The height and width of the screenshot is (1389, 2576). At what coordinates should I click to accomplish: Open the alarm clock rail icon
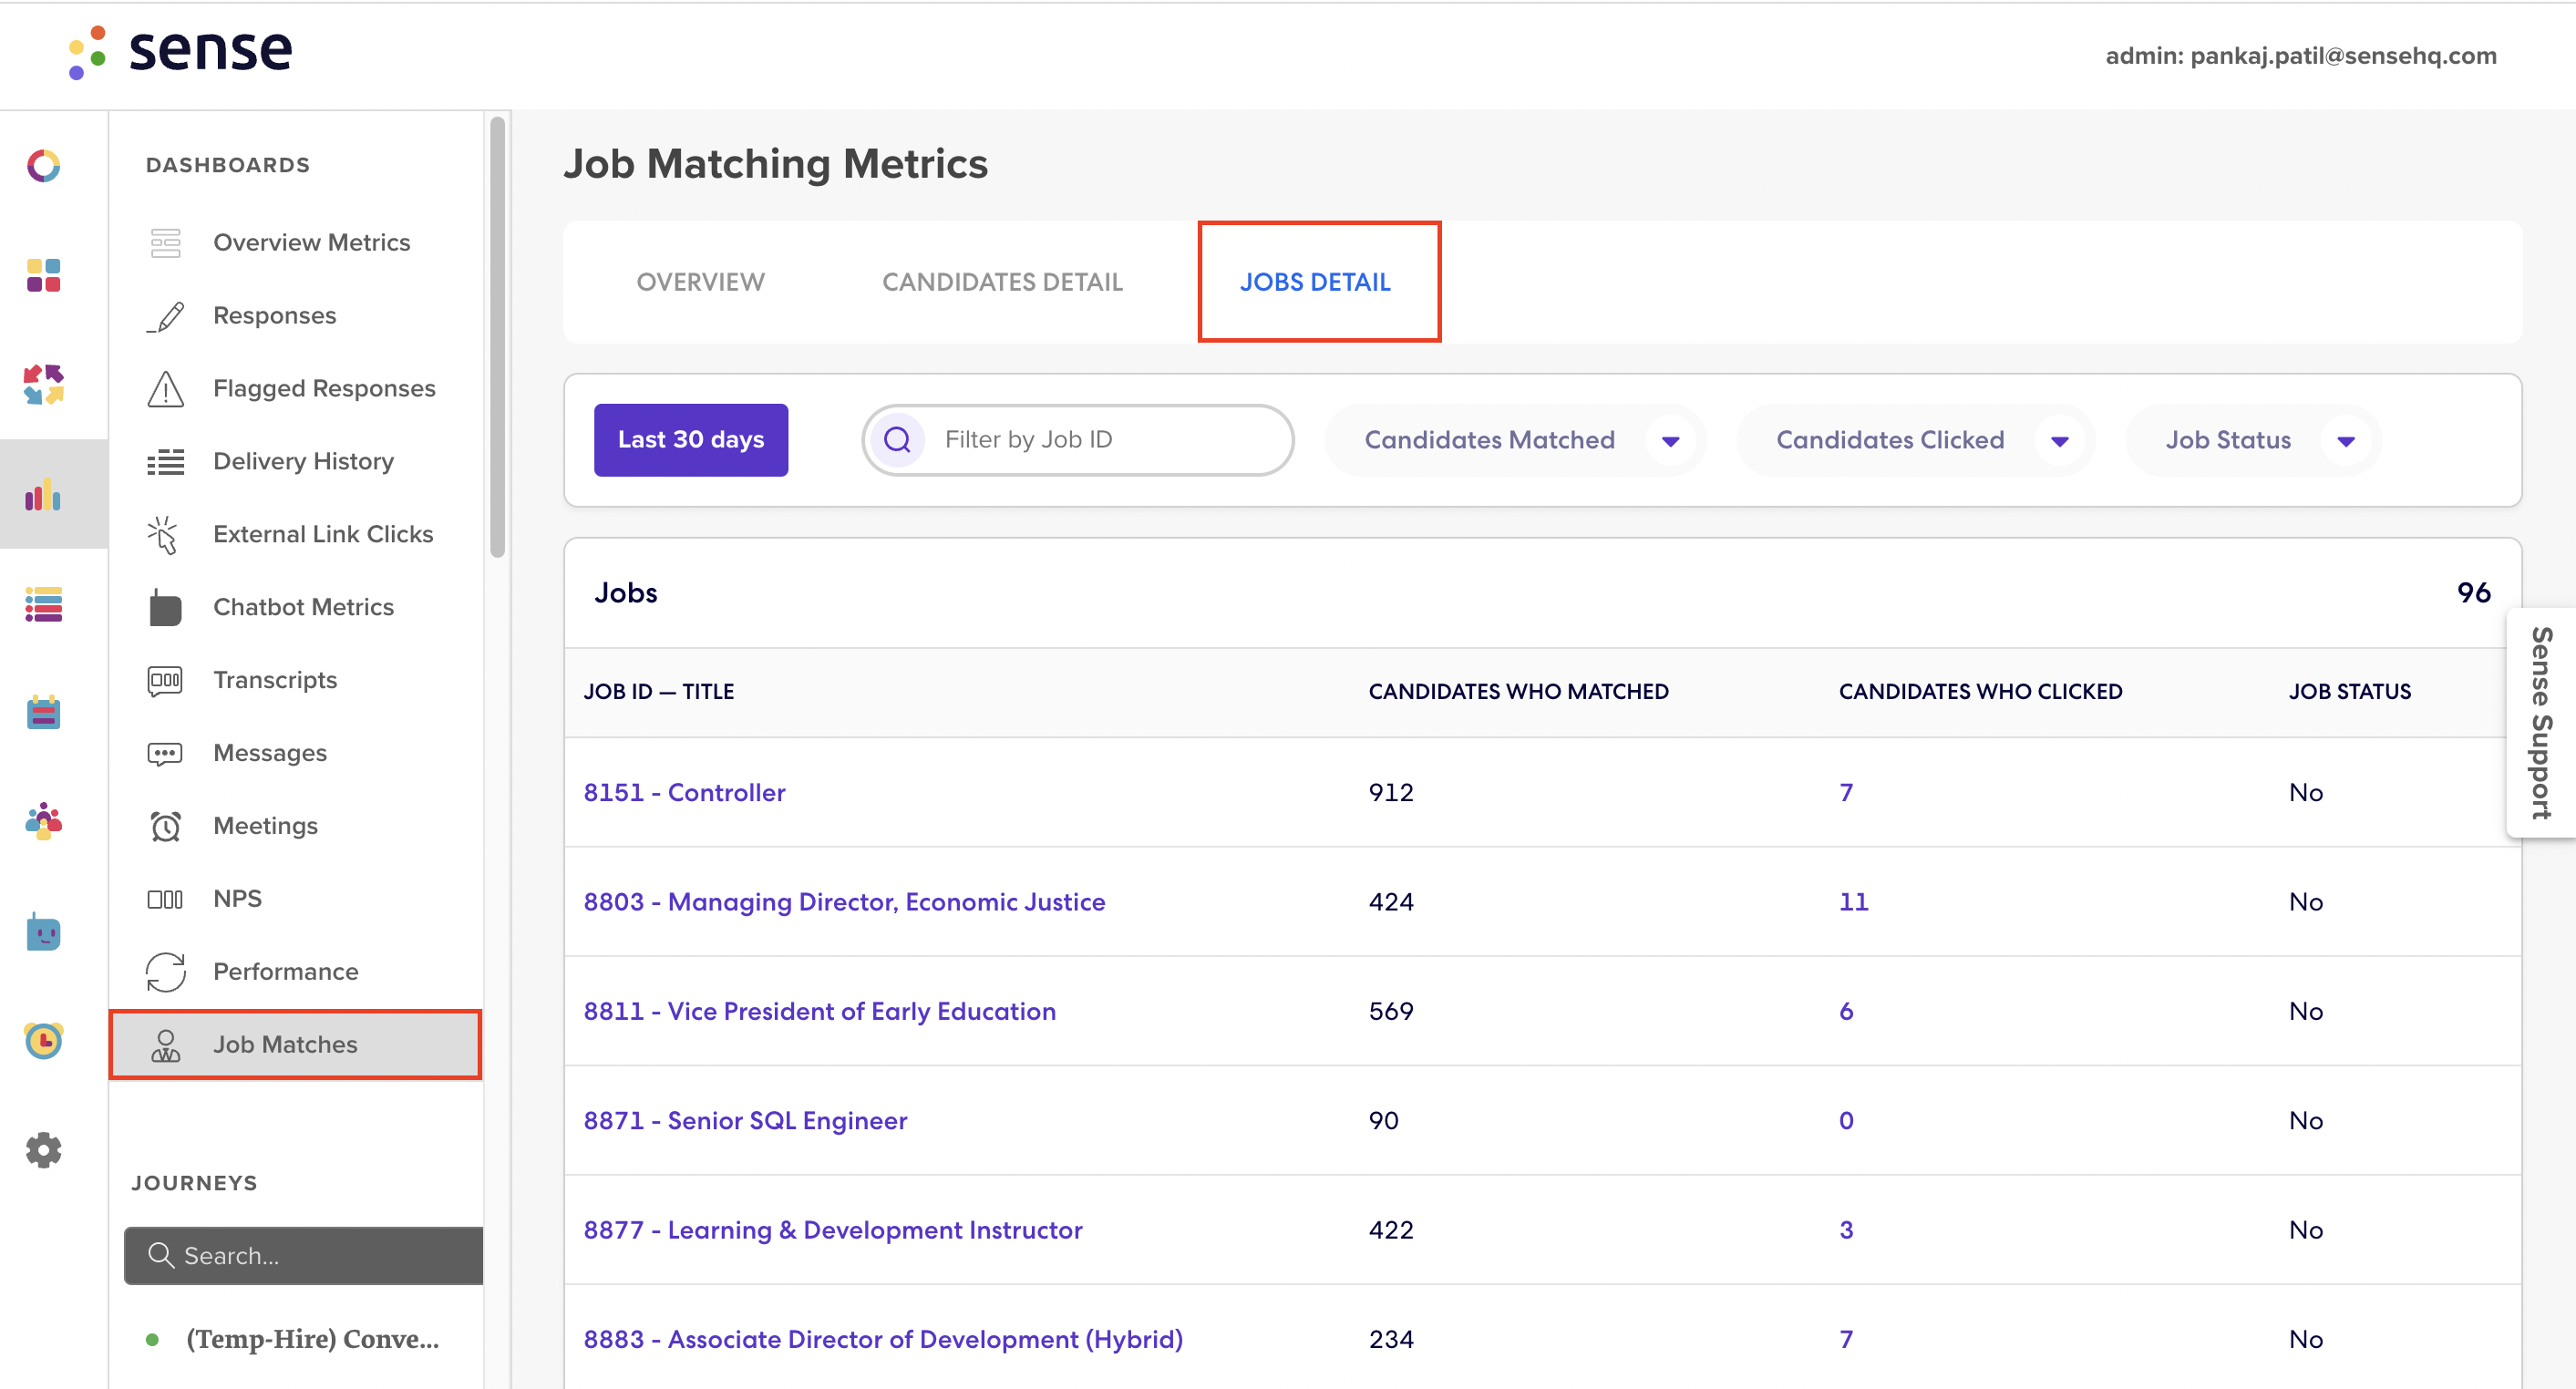click(x=43, y=1041)
